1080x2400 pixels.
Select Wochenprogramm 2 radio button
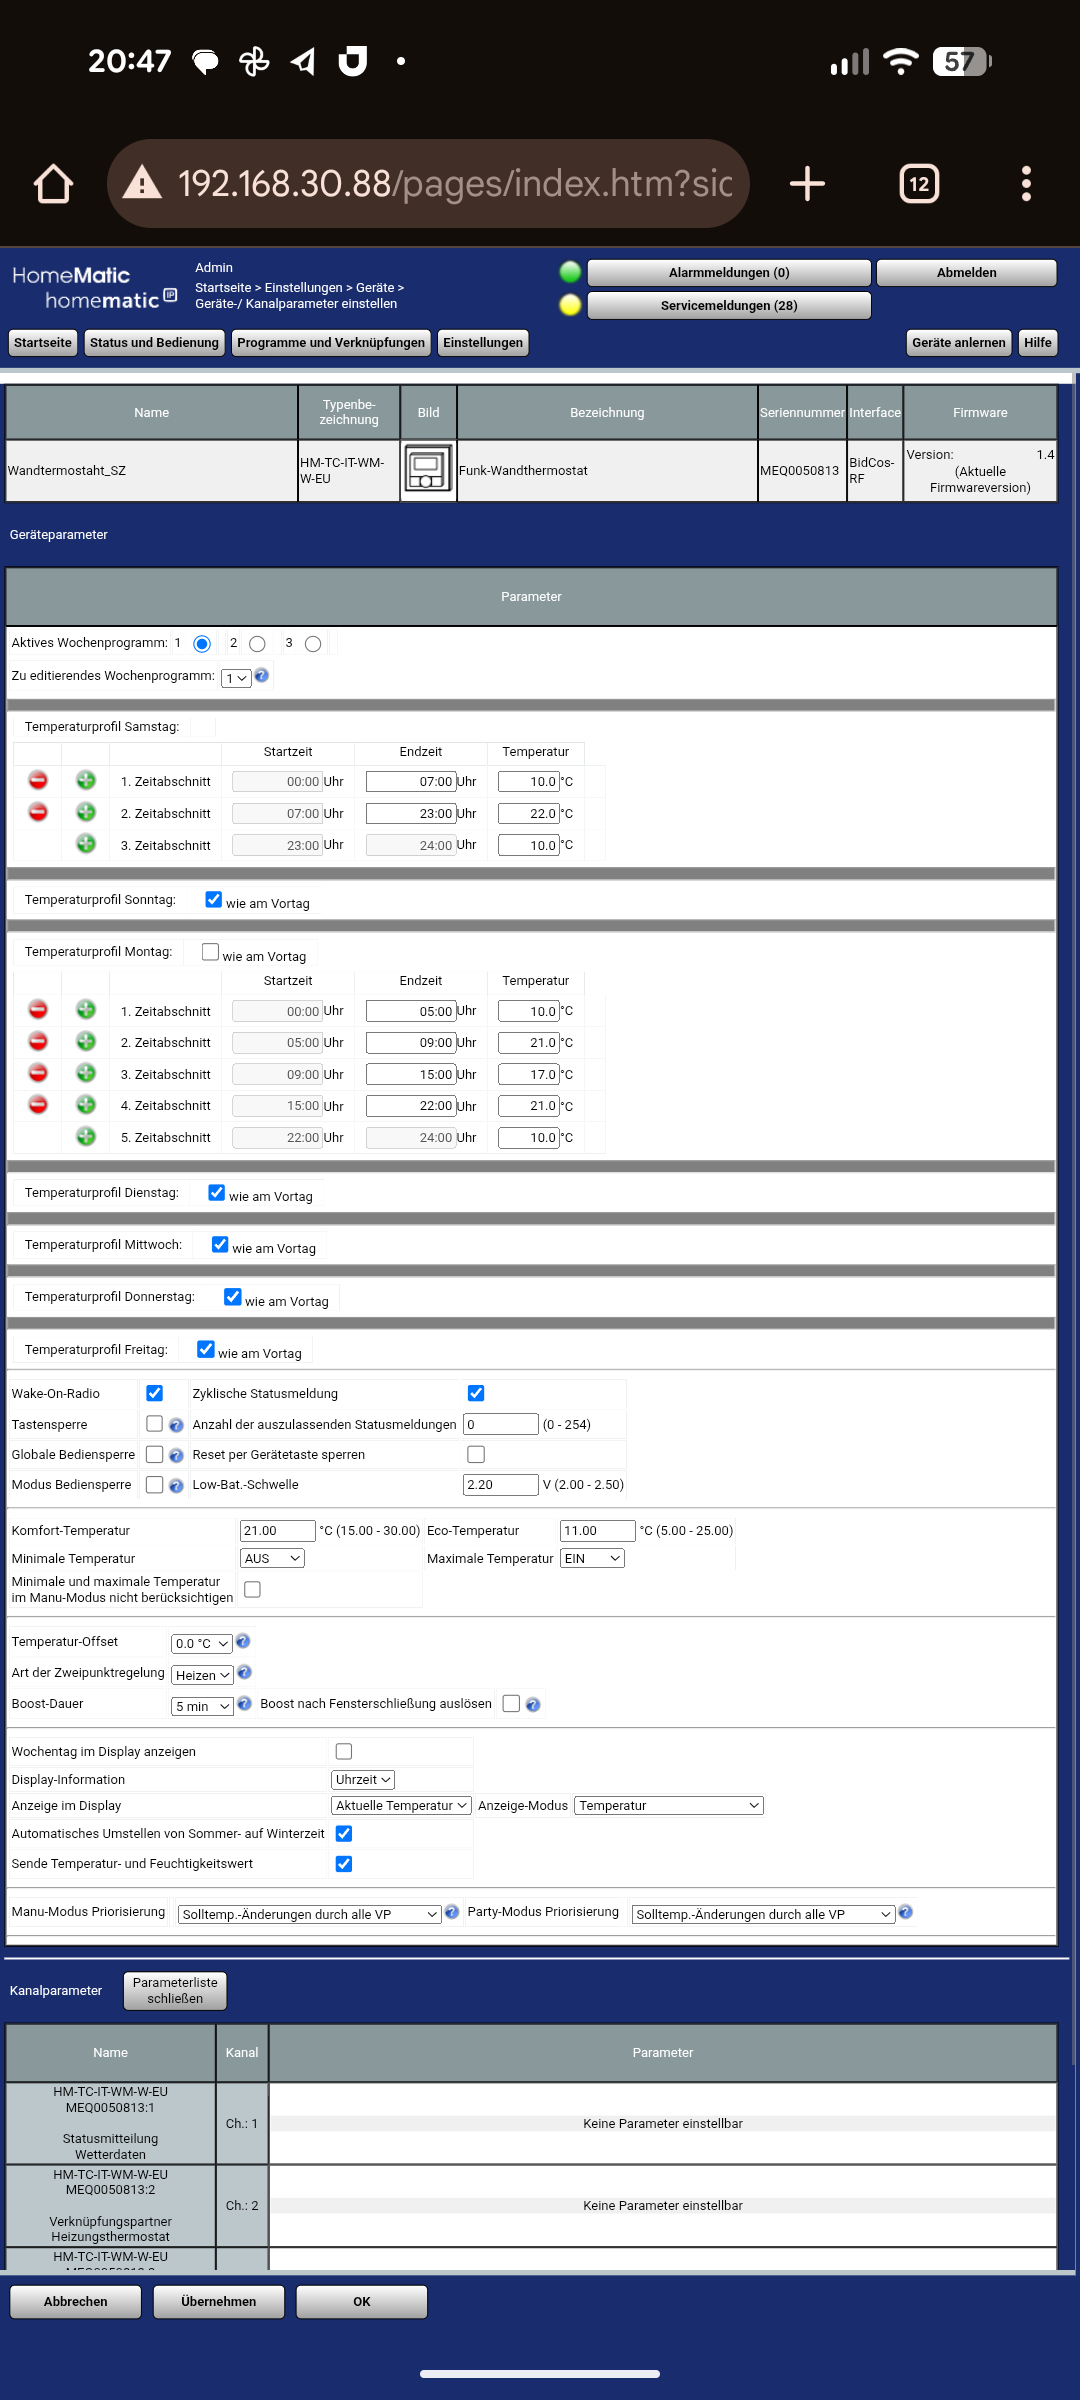(x=257, y=644)
